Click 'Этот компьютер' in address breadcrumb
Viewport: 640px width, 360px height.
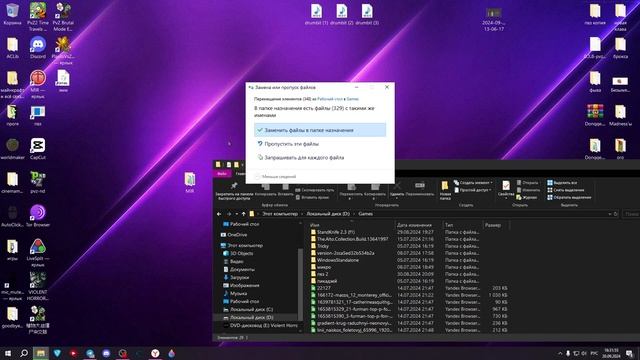point(280,214)
